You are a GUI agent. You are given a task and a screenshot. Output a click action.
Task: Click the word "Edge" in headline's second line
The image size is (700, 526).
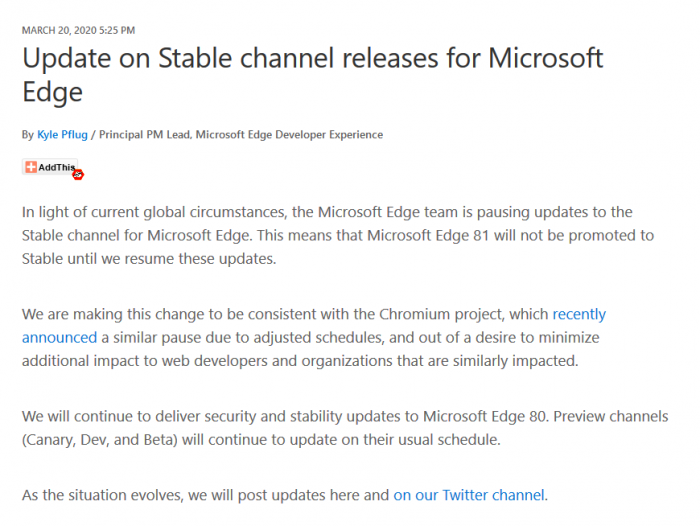52,92
